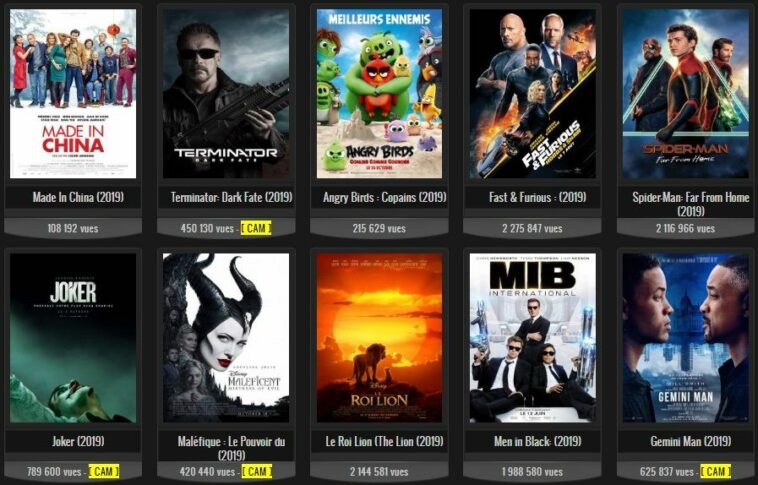
Task: Click the CAM badge under Joker
Action: tap(103, 471)
